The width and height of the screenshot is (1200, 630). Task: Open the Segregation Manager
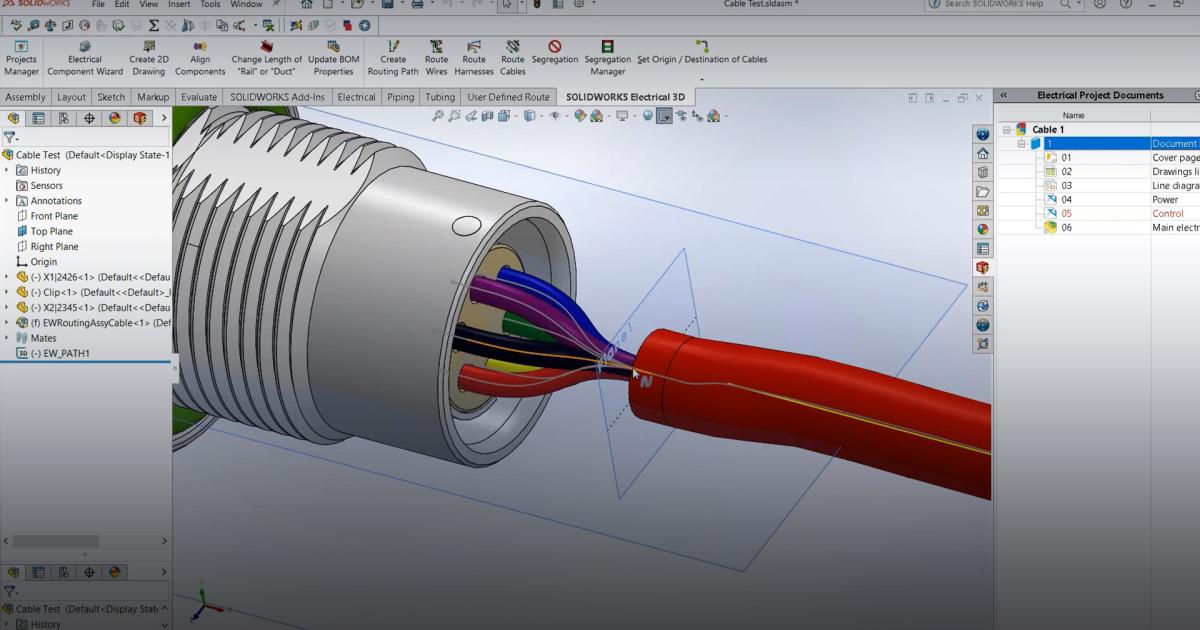coord(608,58)
